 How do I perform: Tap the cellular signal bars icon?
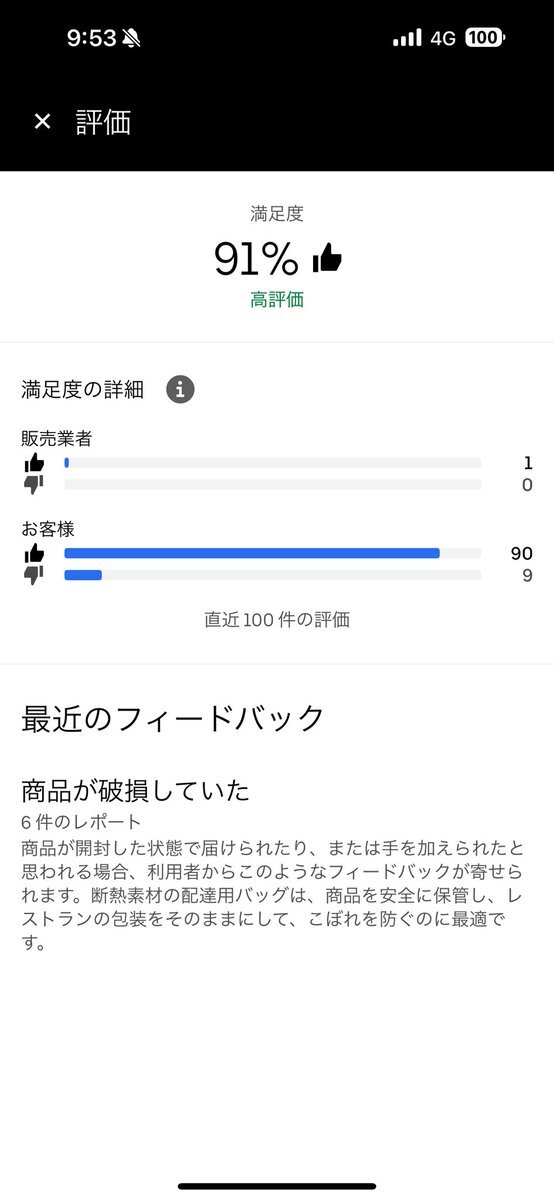tap(407, 38)
